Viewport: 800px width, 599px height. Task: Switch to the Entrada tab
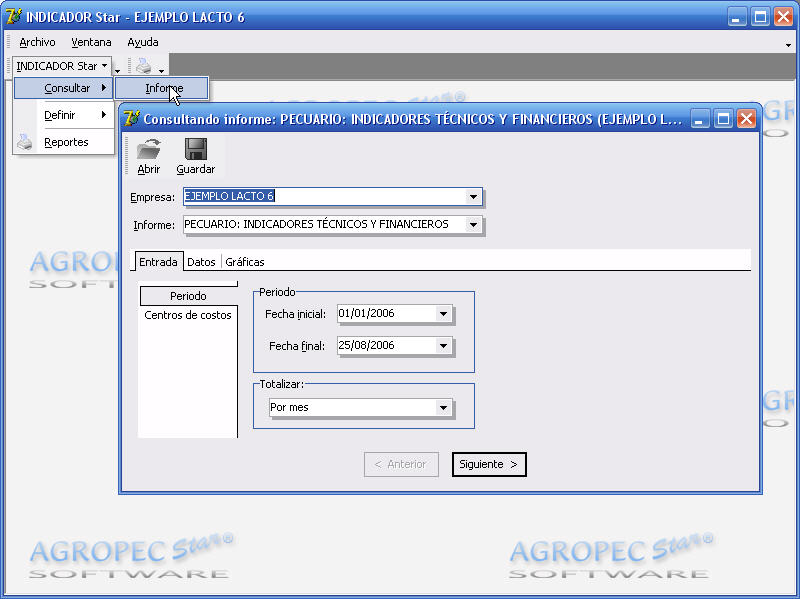158,262
